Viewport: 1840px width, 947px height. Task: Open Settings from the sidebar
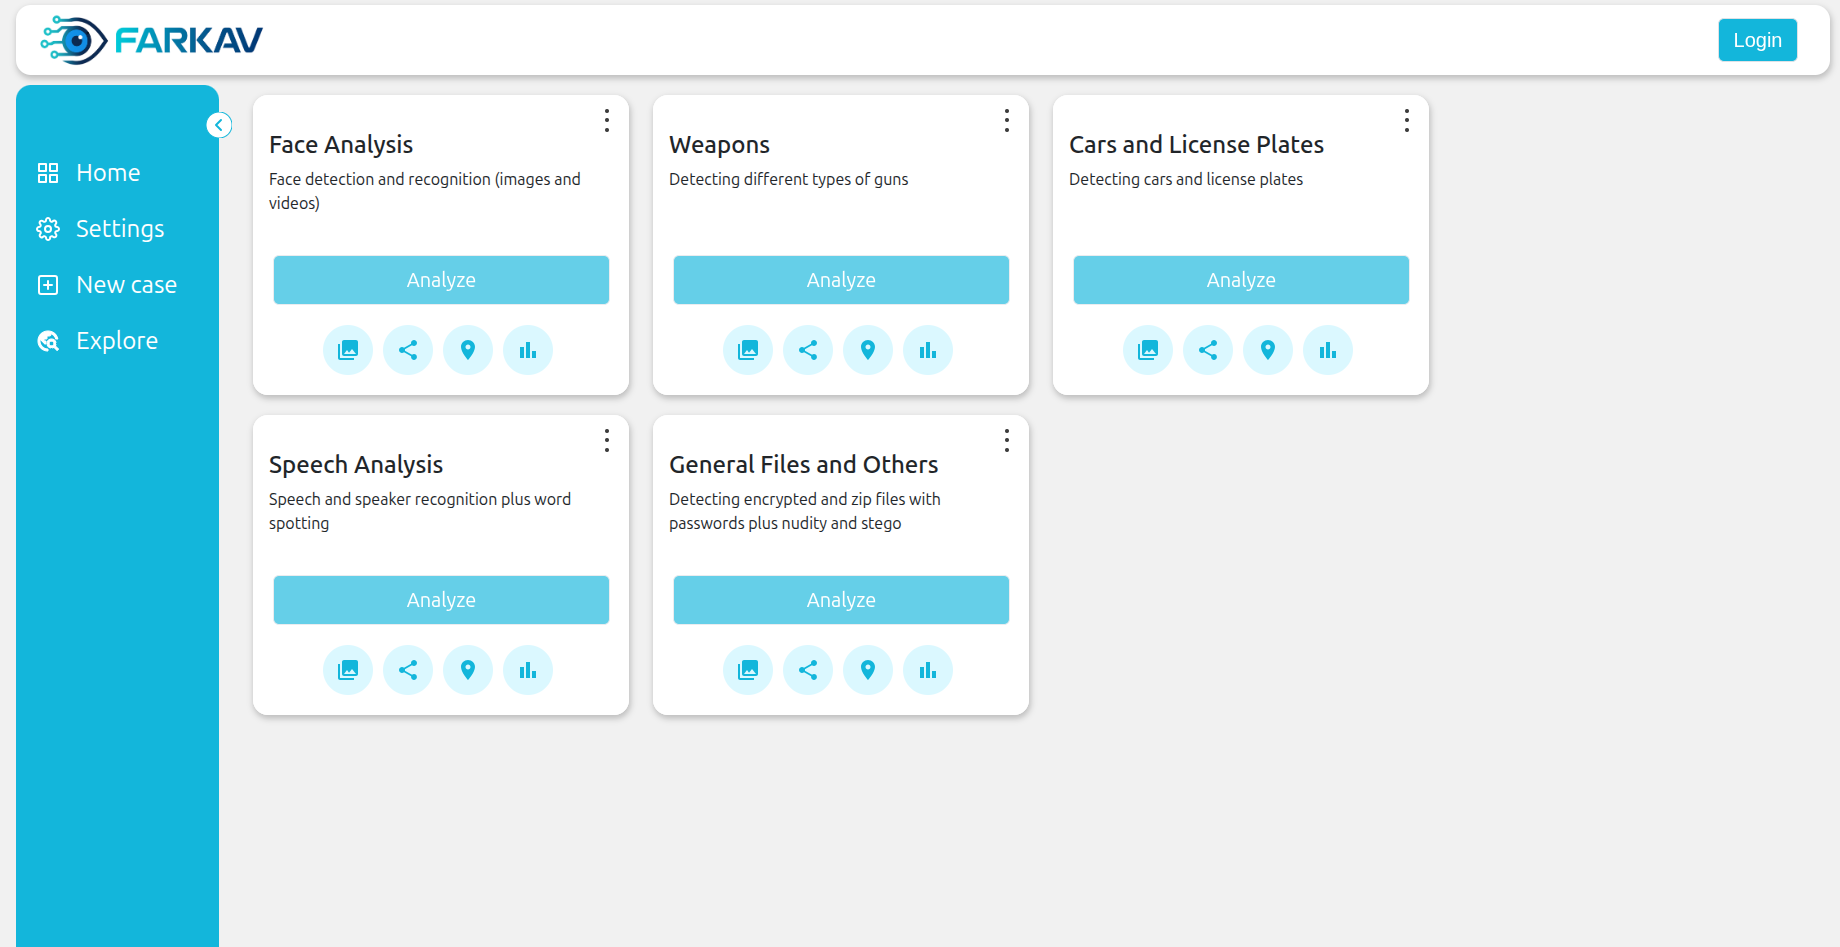click(x=120, y=229)
